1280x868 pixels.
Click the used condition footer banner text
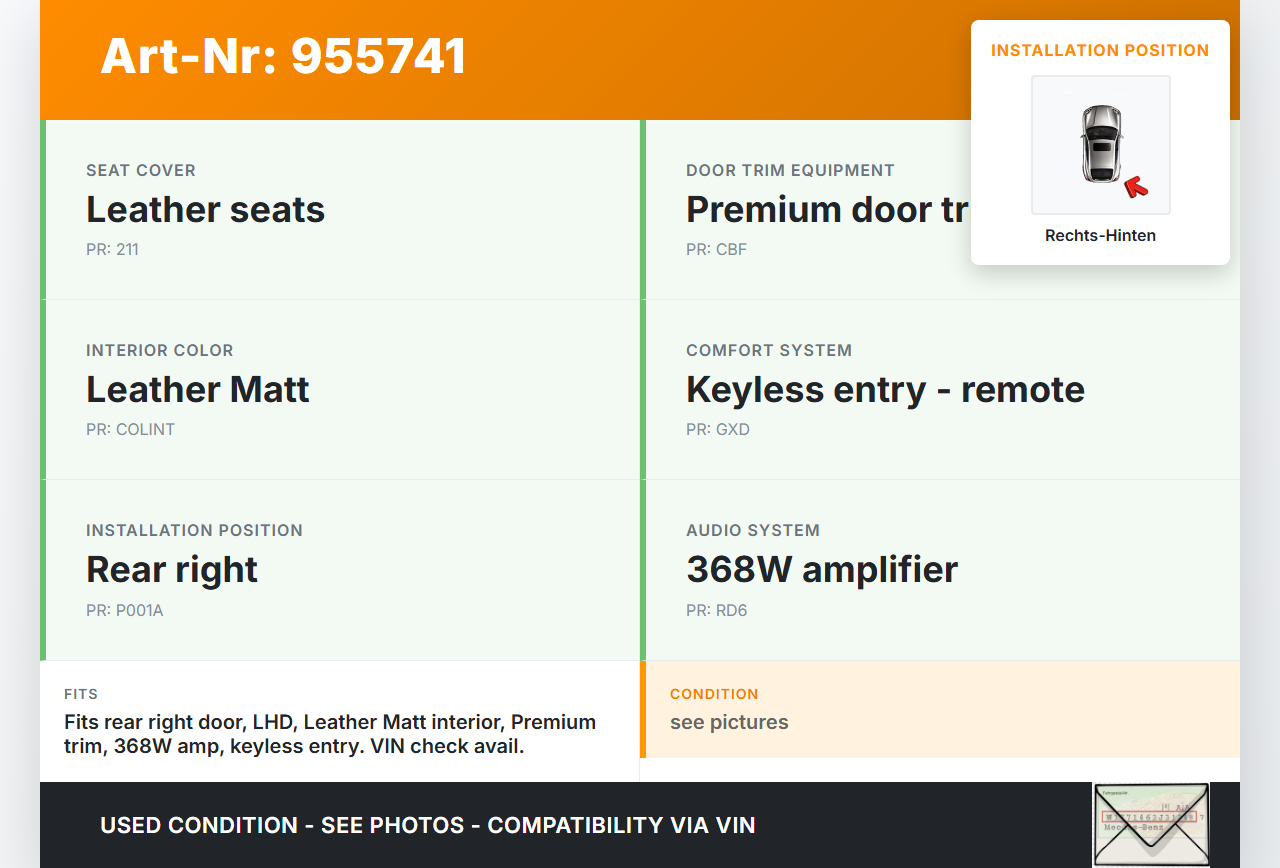click(428, 826)
